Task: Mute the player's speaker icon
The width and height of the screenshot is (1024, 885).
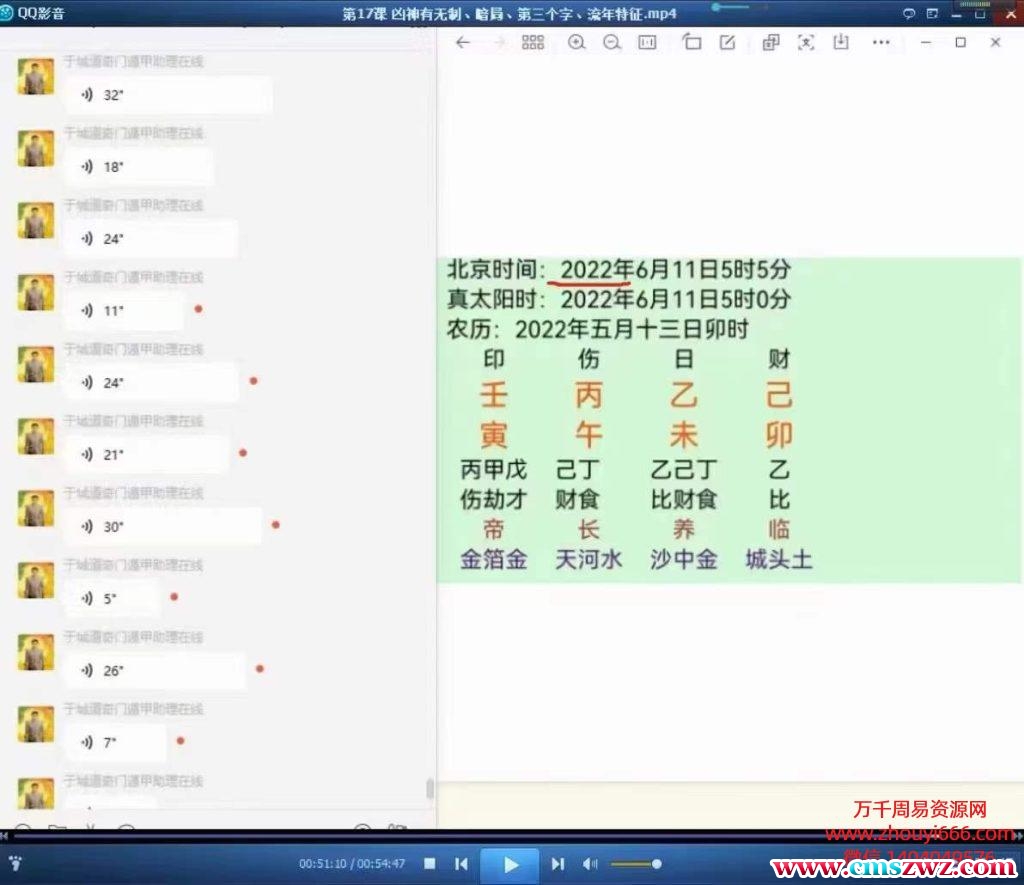Action: point(590,864)
